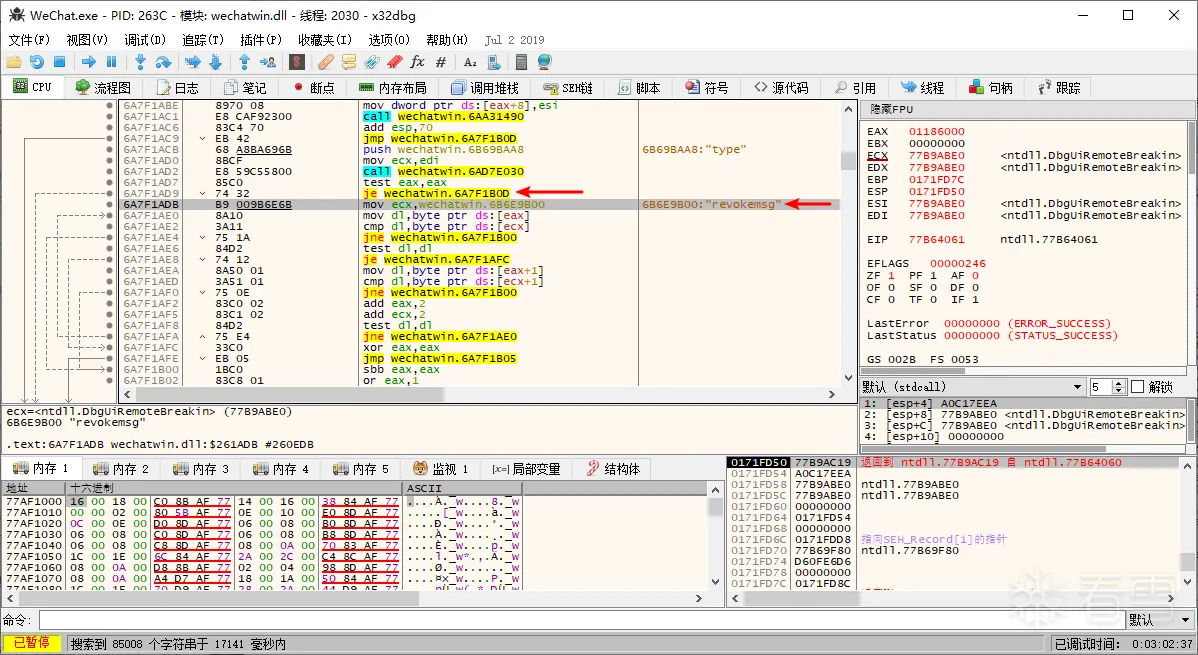Image resolution: width=1198 pixels, height=655 pixels.
Task: Switch to the 断点 tab
Action: pyautogui.click(x=312, y=88)
